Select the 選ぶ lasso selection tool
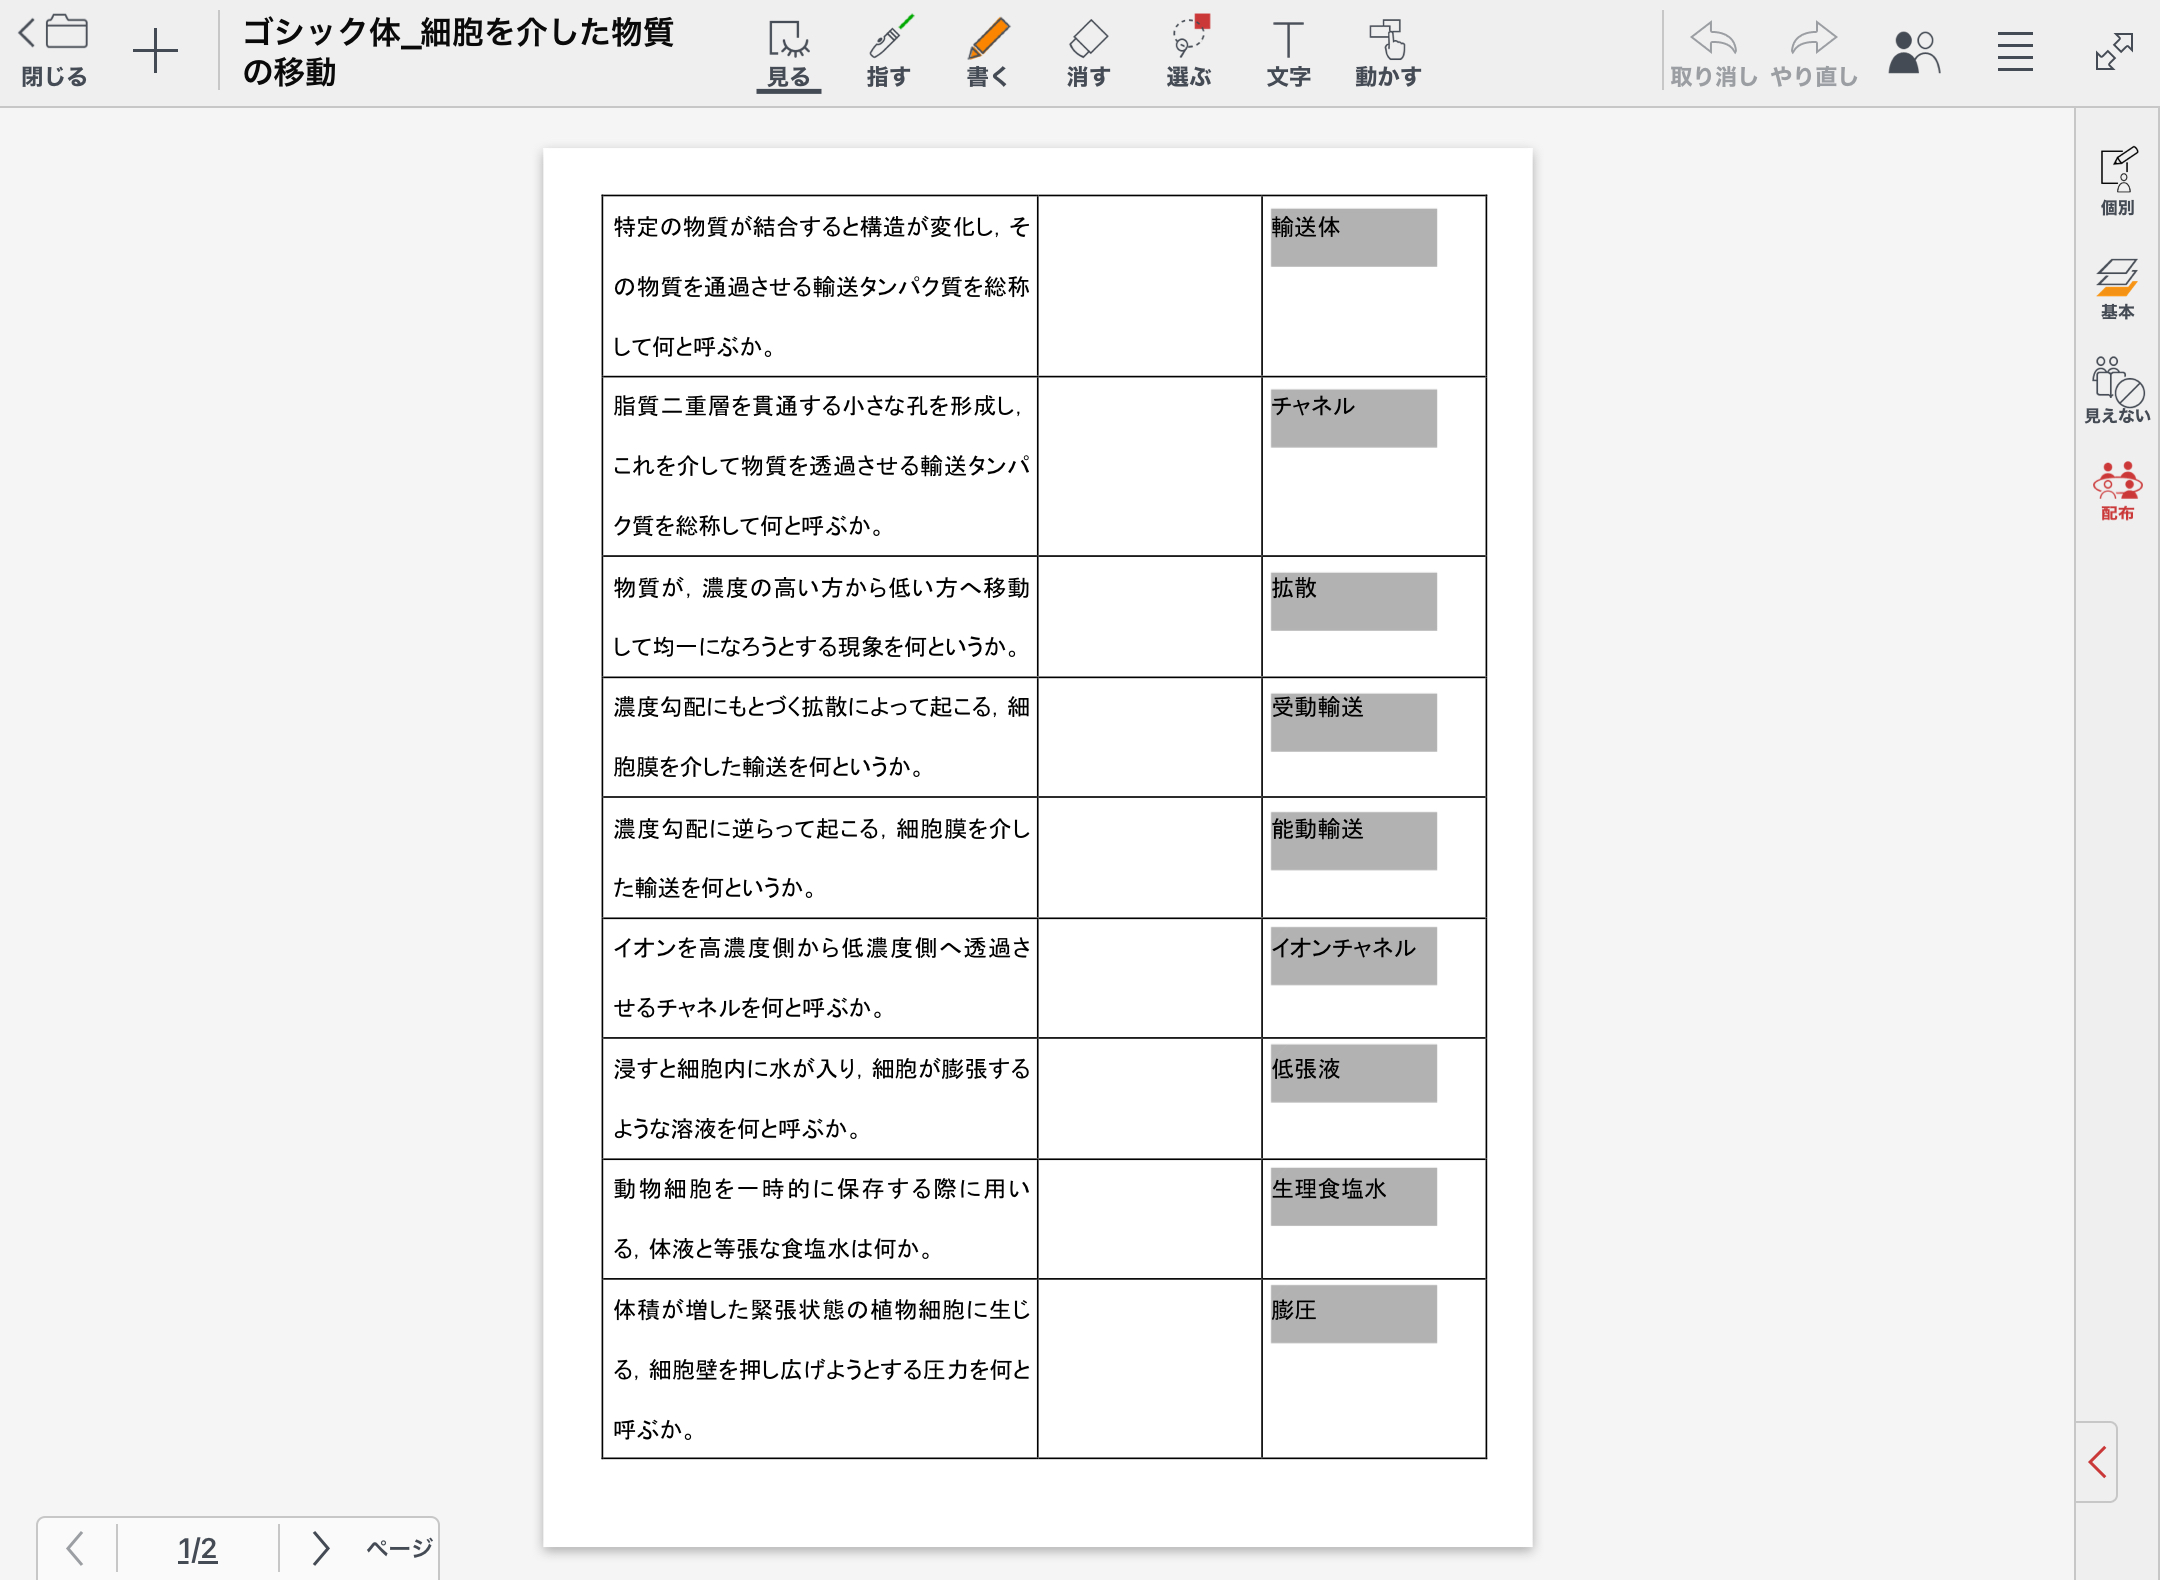Screen dimensions: 2160x1580 click(1188, 52)
